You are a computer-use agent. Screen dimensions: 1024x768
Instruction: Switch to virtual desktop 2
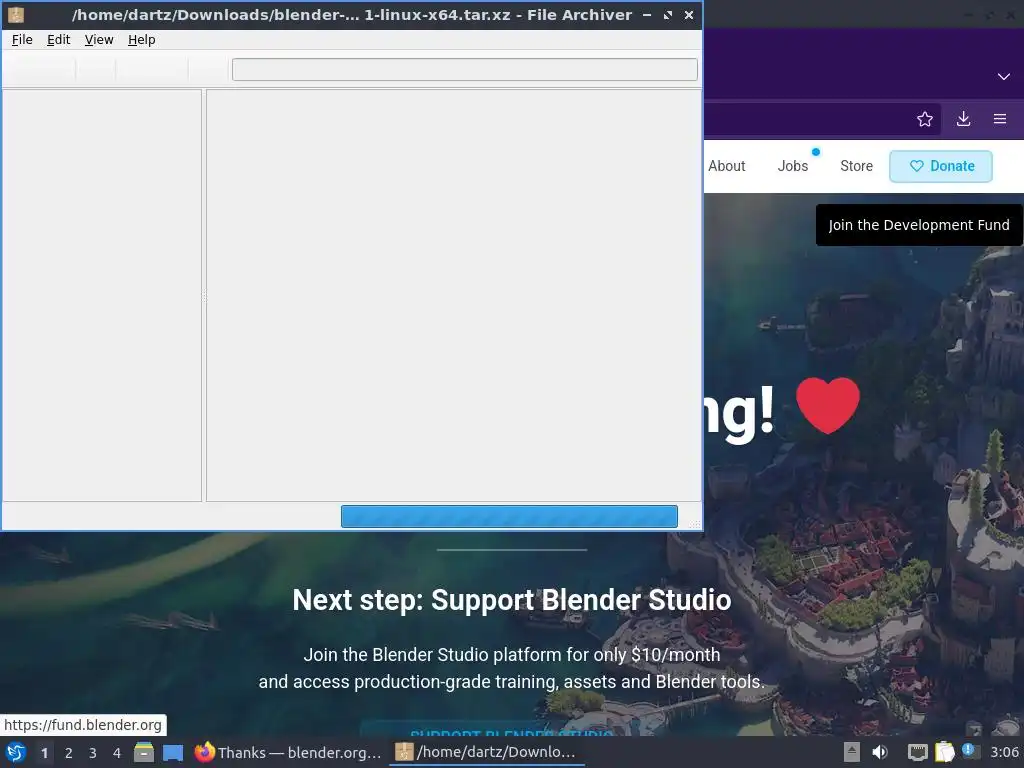click(69, 753)
